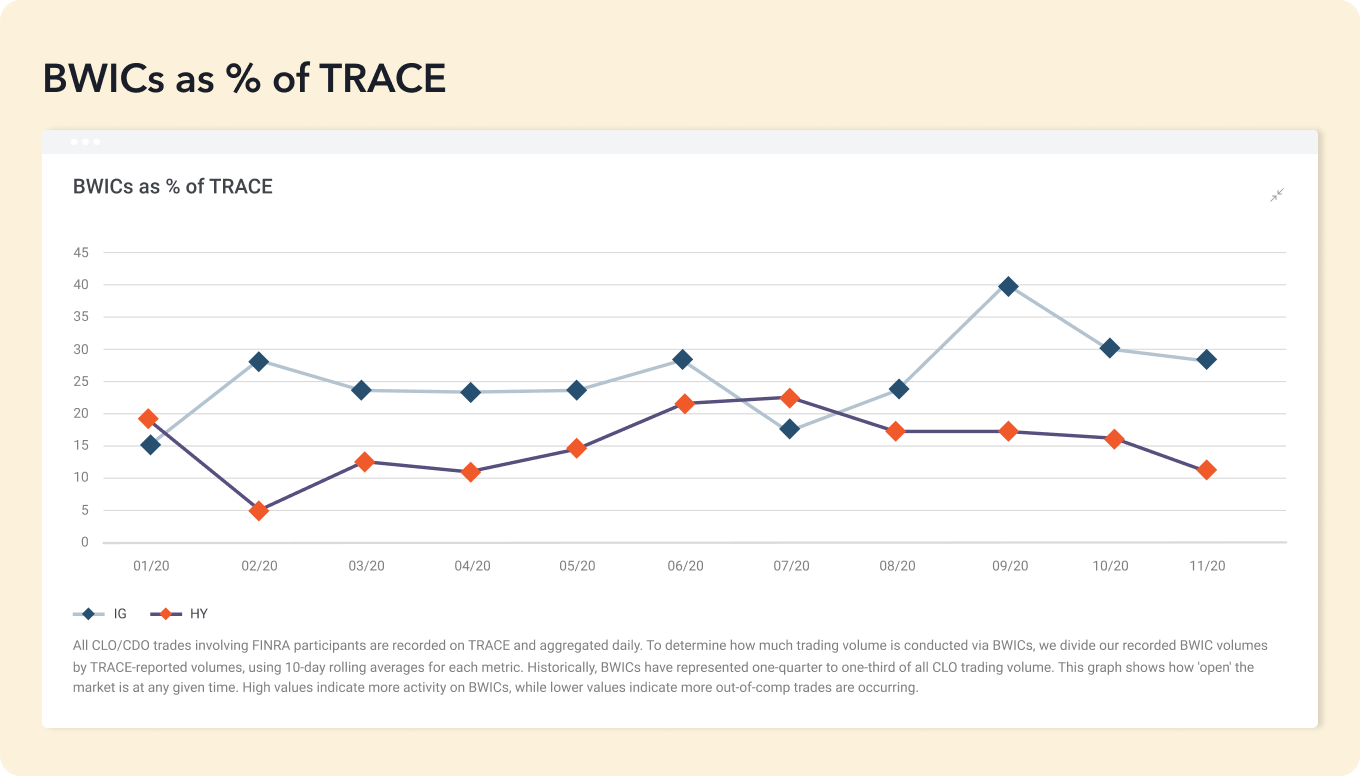
Task: Click the 05/20 x-axis label
Action: (577, 566)
